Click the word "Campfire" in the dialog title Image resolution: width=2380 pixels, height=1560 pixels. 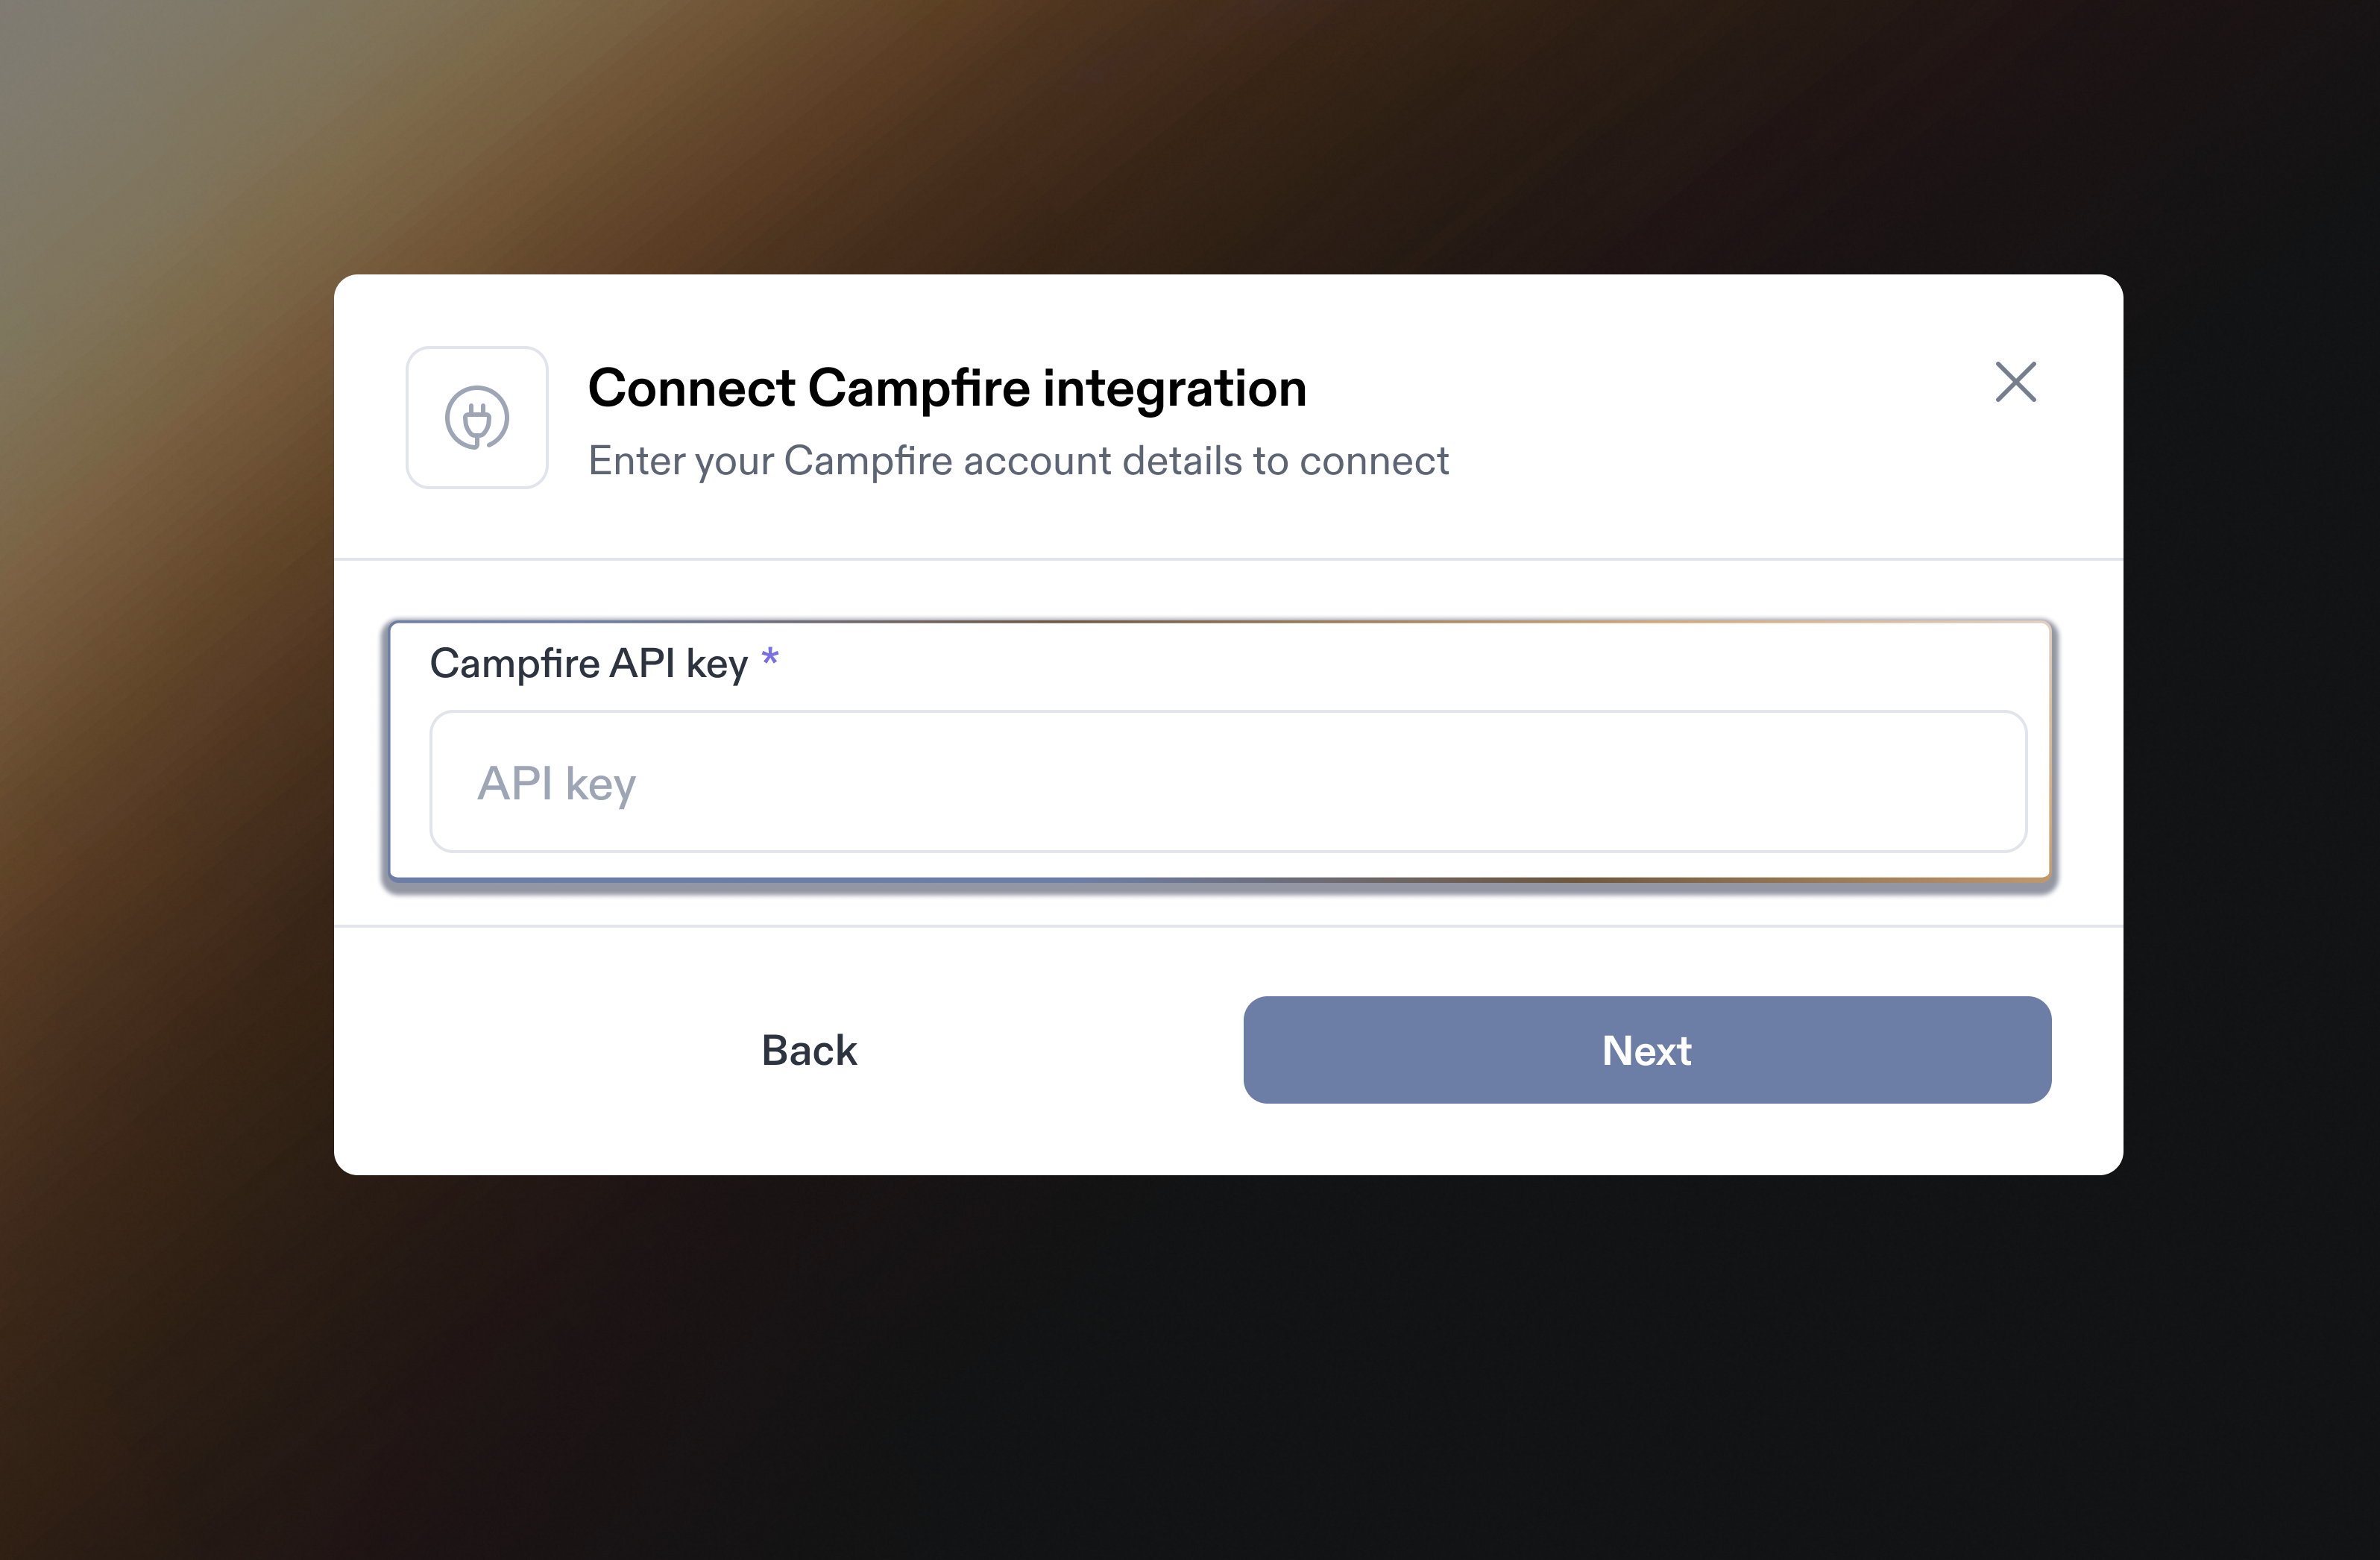click(x=918, y=388)
